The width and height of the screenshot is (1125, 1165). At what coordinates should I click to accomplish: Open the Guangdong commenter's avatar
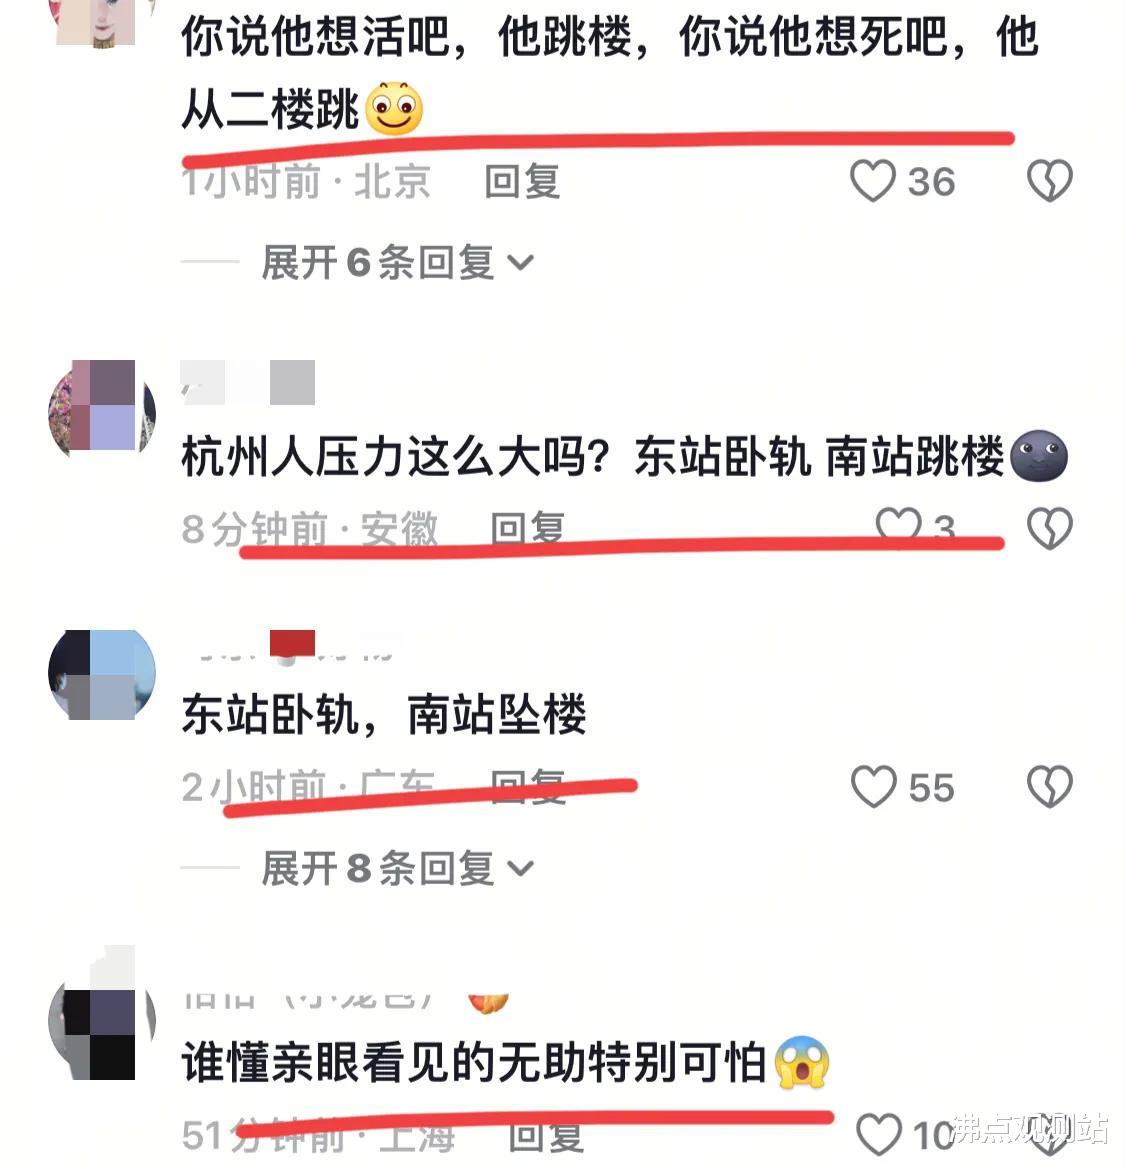(102, 675)
